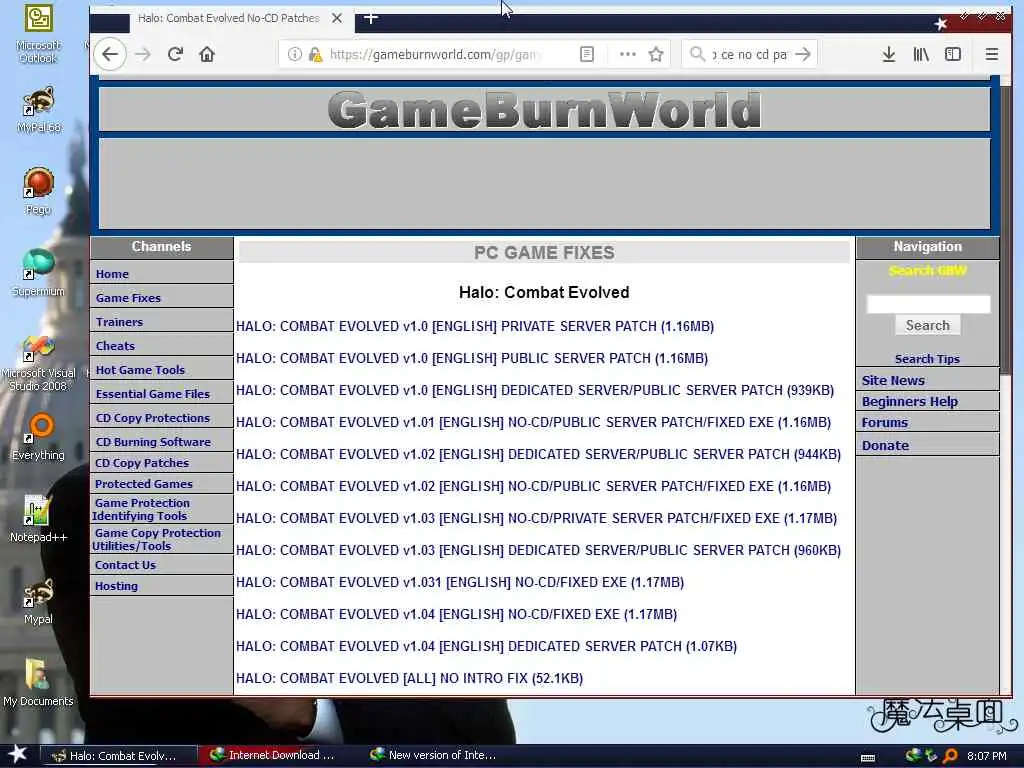Screen dimensions: 1024x768
Task: Open Microsoft Outlook desktop icon
Action: [x=38, y=33]
